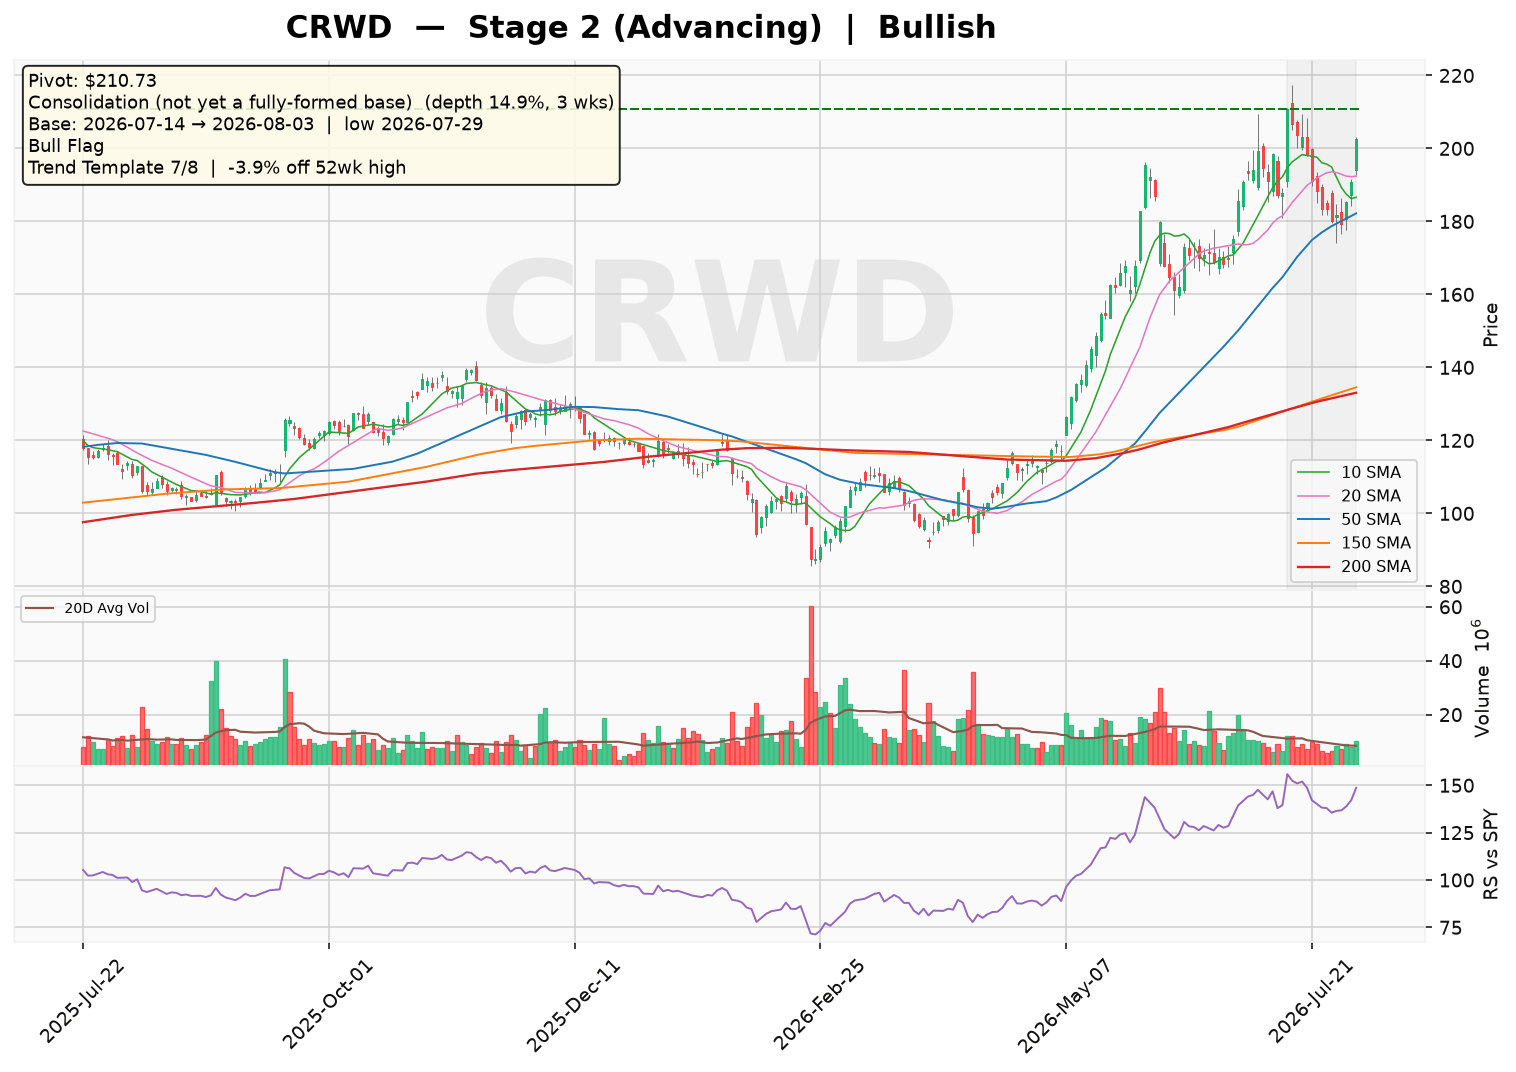Click the 100 tick on the Price axis
This screenshot has height=1072, width=1516.
1454,514
